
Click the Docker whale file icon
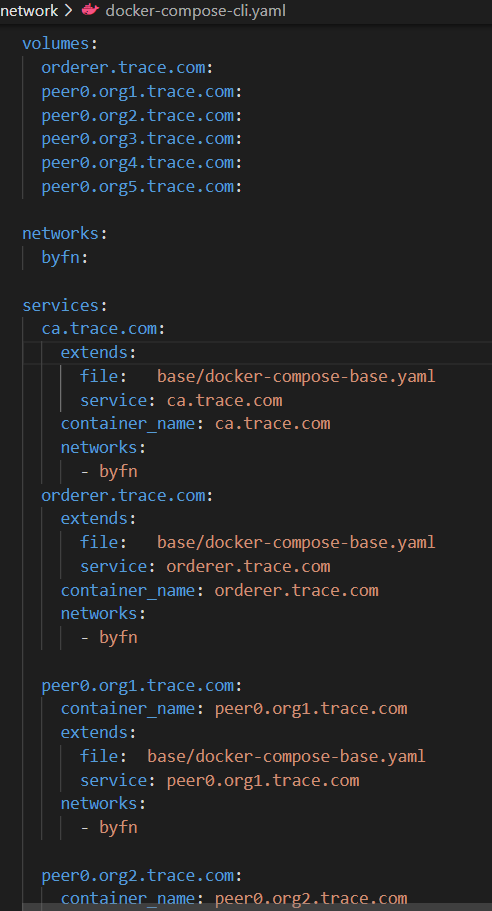[90, 10]
